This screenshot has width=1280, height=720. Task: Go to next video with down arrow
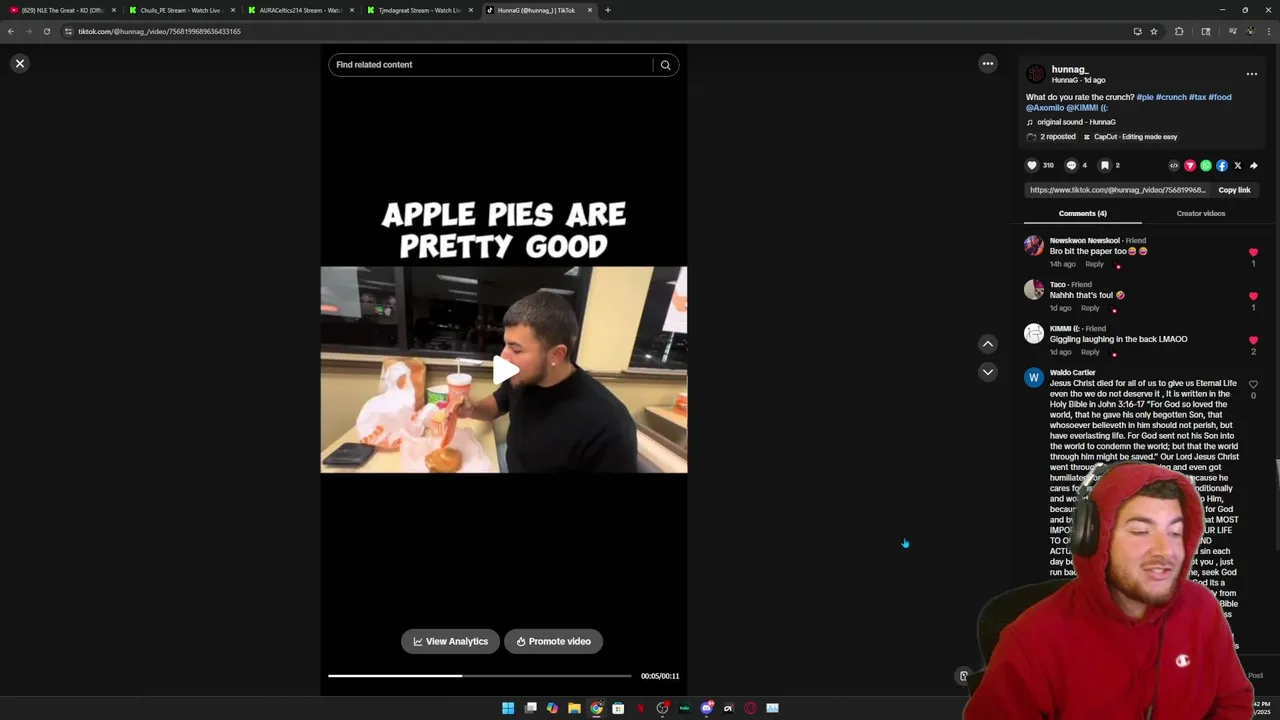[x=987, y=372]
